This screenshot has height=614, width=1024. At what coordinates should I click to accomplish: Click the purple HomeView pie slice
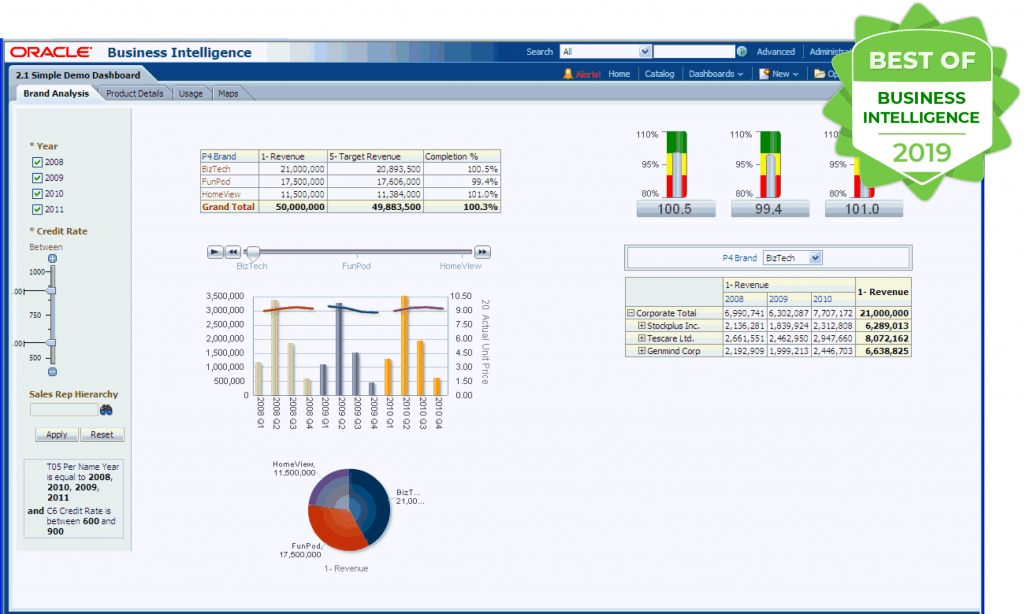coord(329,487)
